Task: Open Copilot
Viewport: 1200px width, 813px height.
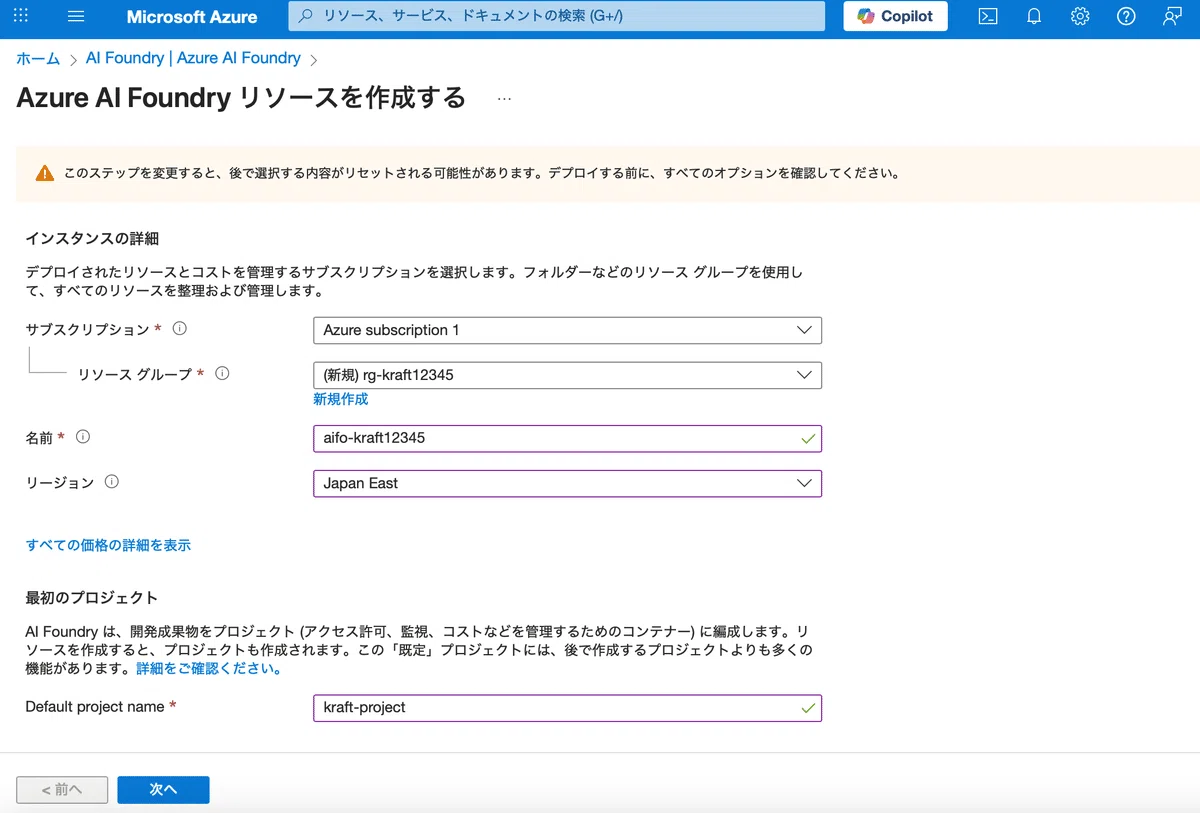Action: [895, 16]
